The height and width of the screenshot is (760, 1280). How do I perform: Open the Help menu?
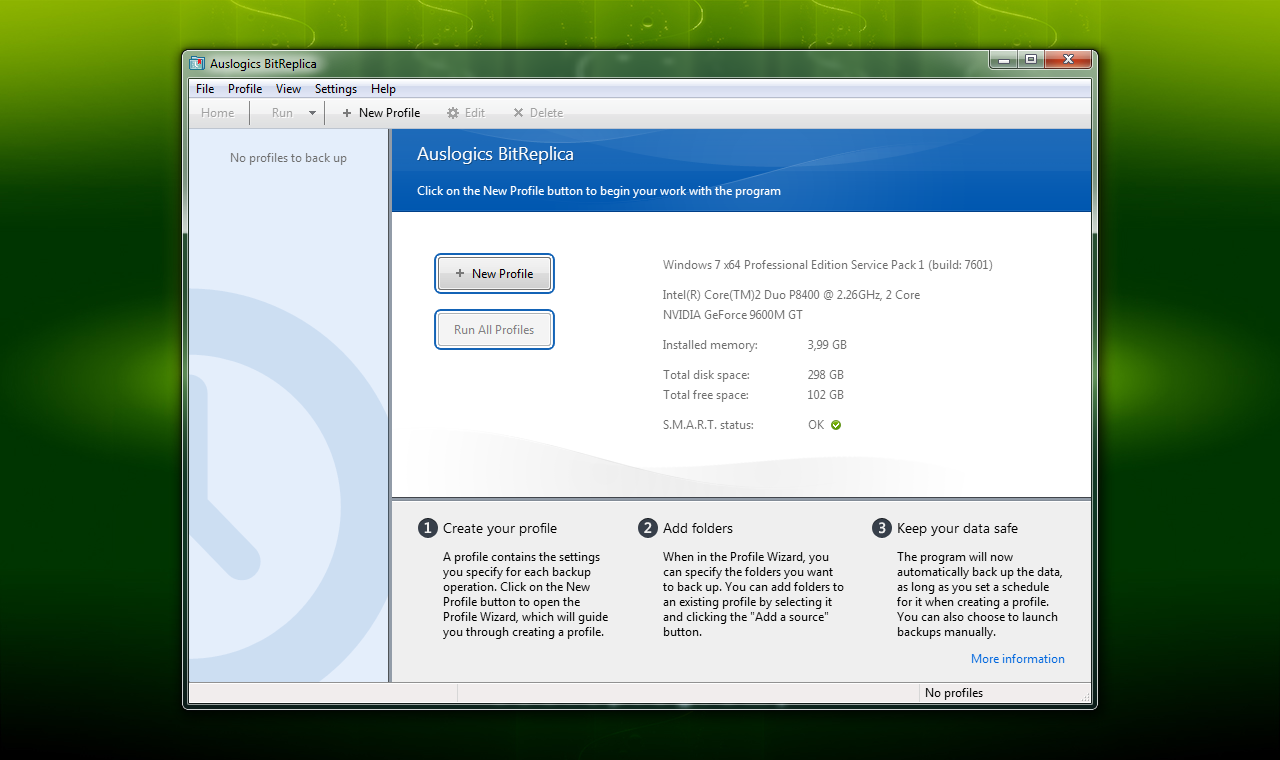383,89
